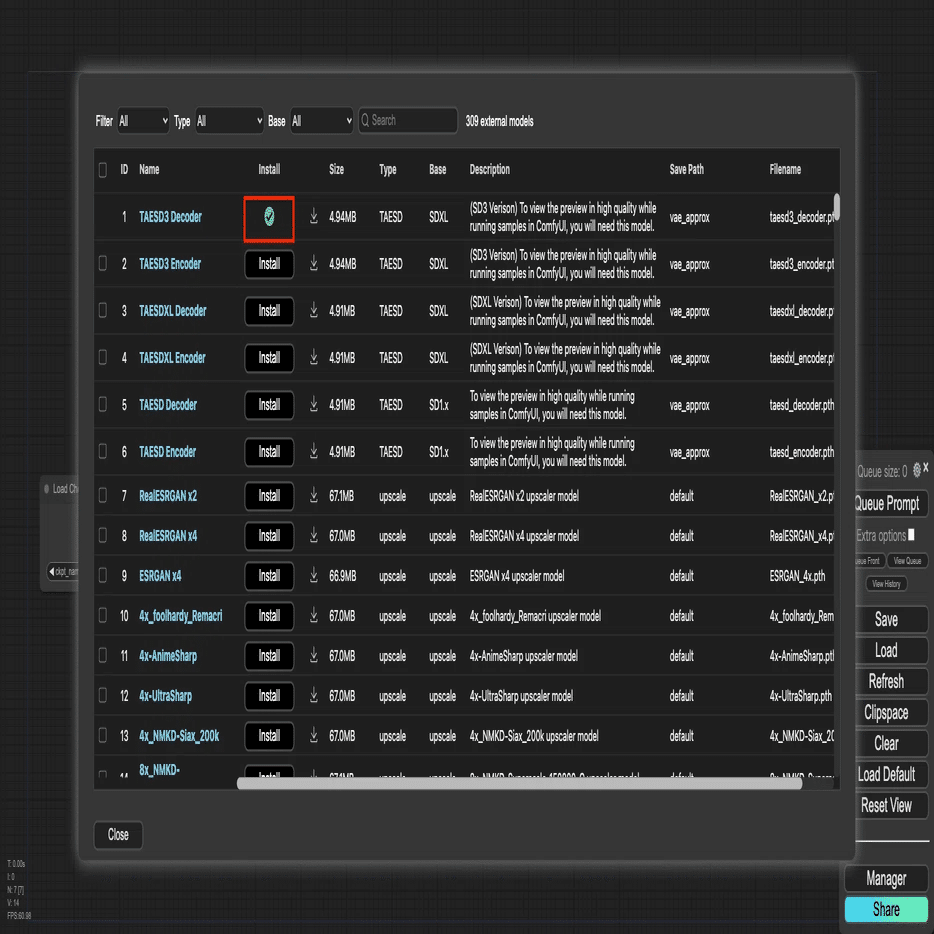This screenshot has width=934, height=934.
Task: Install the TAESDXL Decoder model
Action: [269, 311]
